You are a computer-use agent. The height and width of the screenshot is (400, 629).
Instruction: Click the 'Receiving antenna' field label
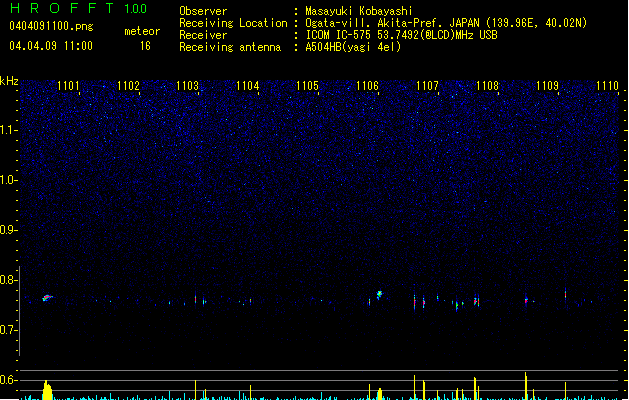point(230,47)
